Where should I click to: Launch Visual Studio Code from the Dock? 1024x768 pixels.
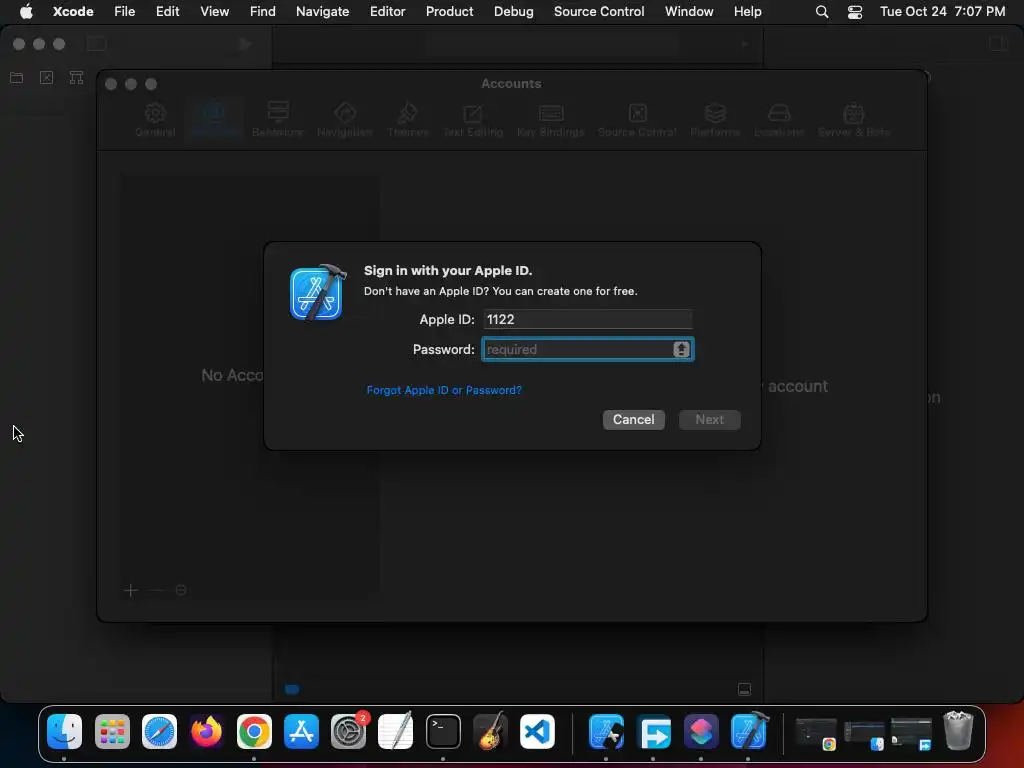click(537, 731)
